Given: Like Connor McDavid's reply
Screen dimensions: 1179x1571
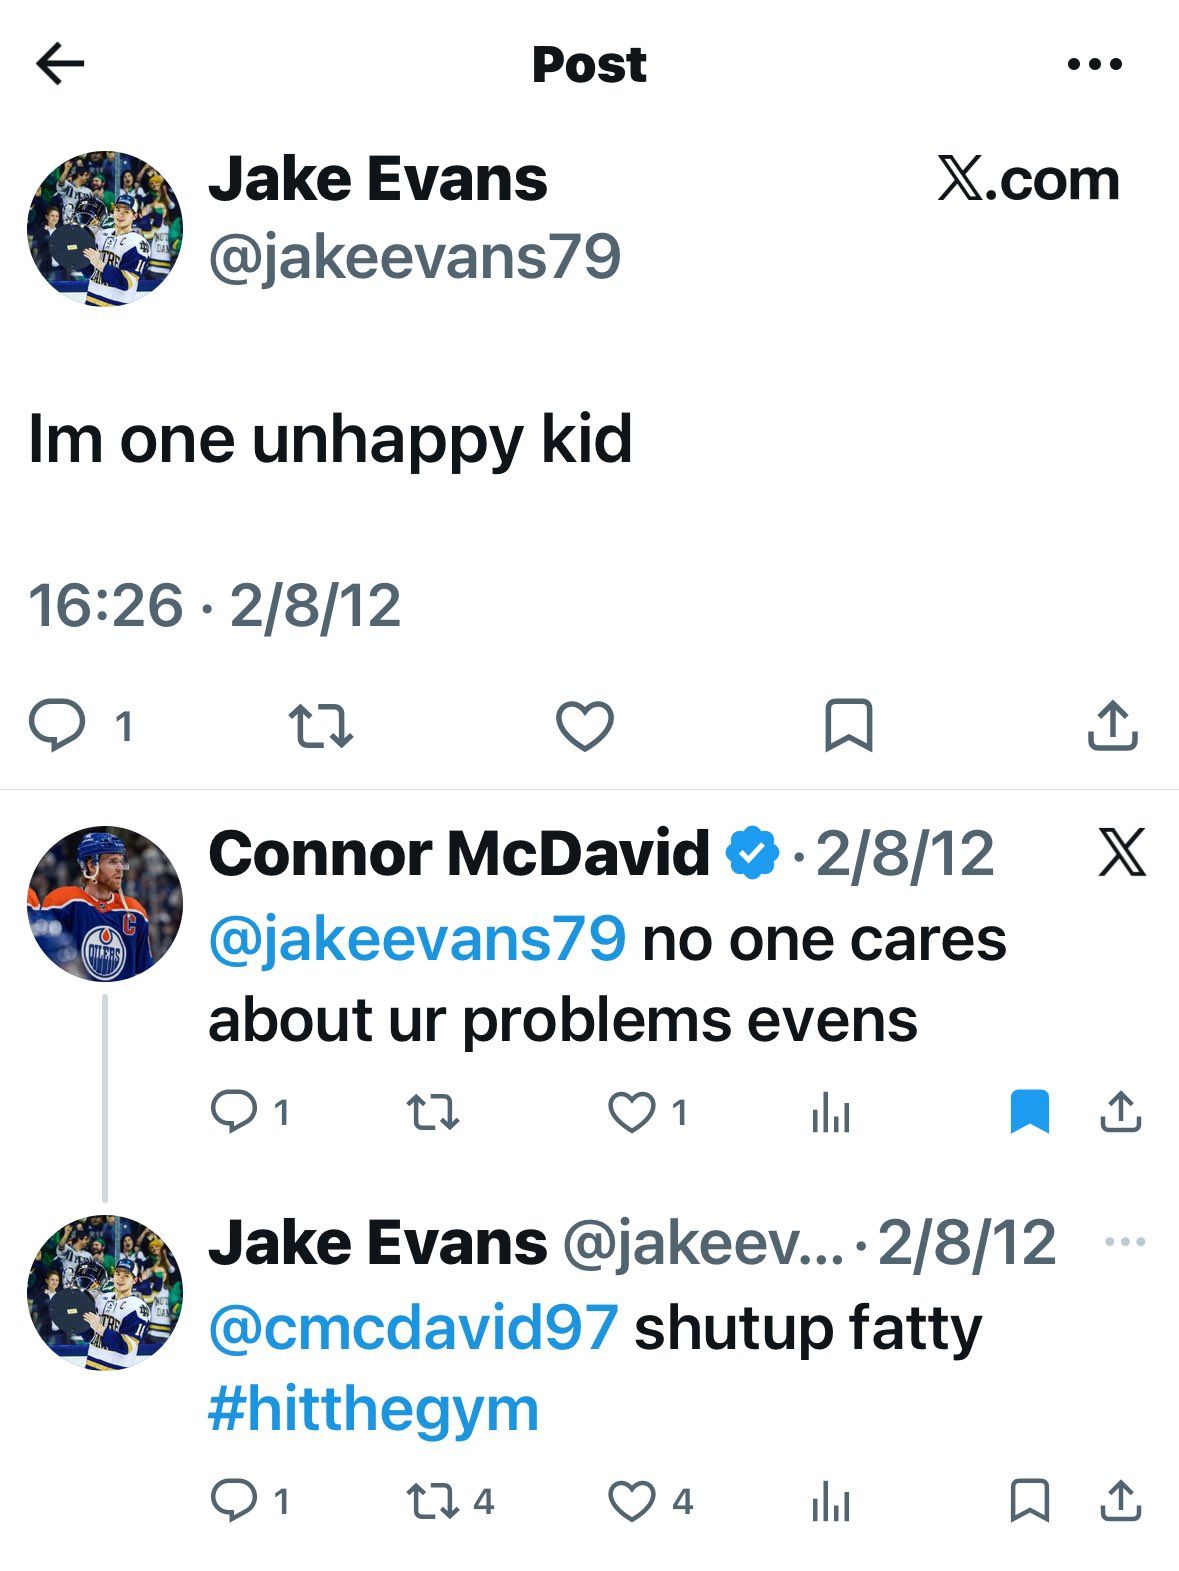Looking at the screenshot, I should coord(632,1112).
